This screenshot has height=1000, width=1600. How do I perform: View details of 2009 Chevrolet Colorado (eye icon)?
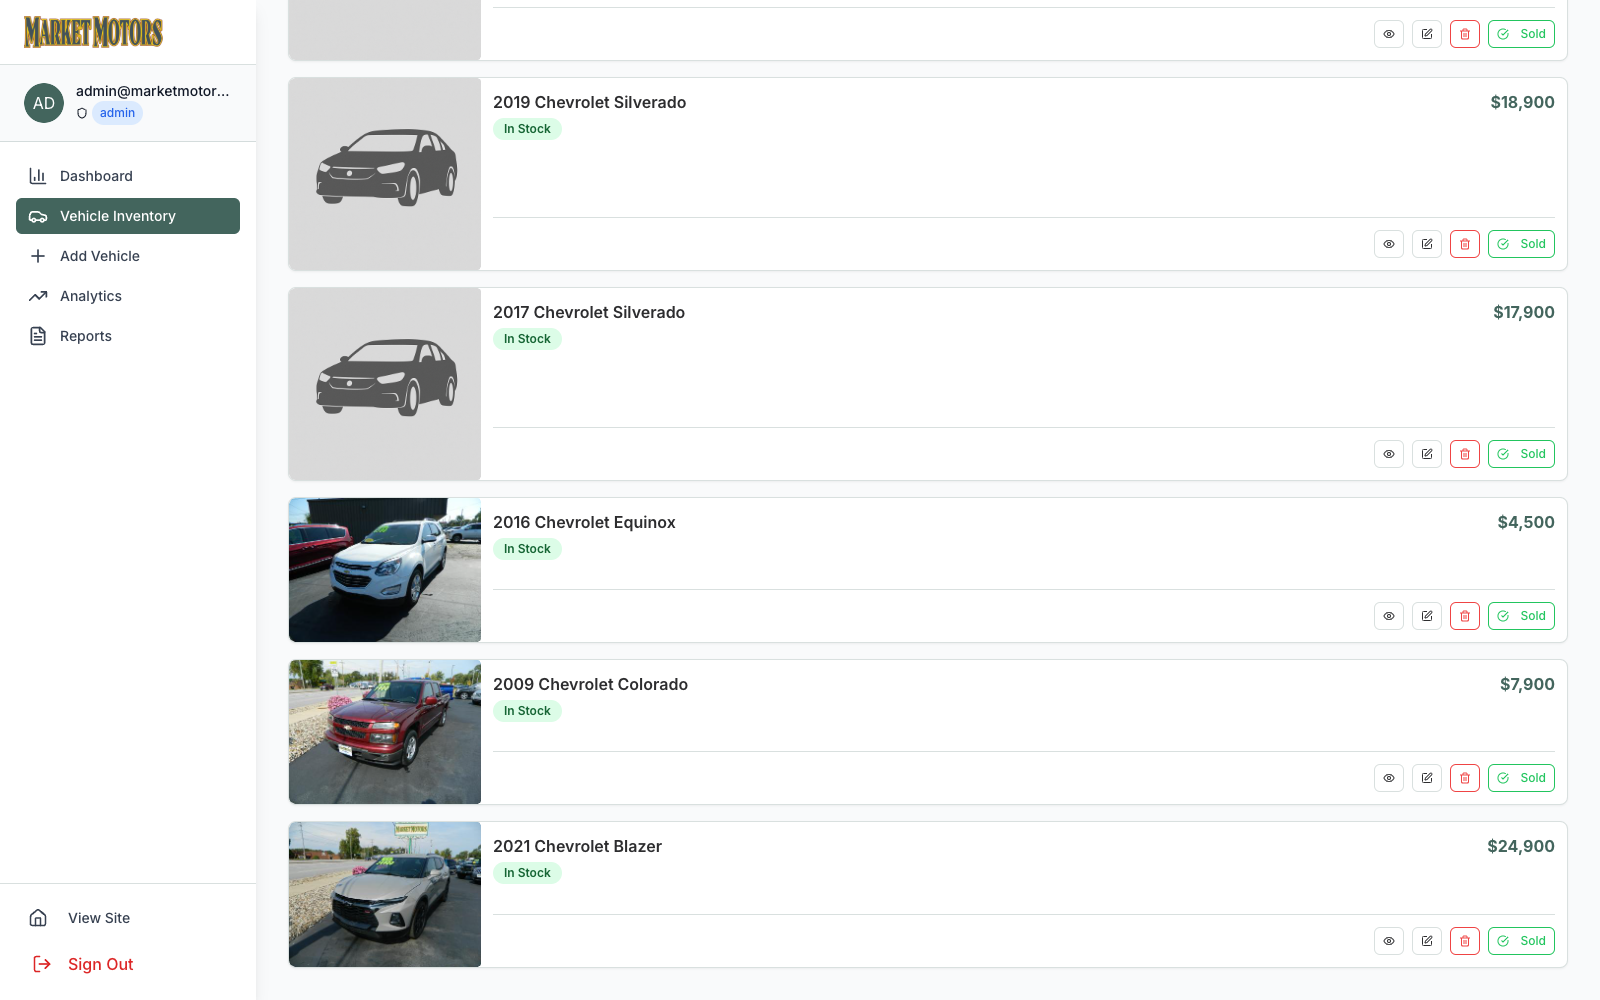[1389, 778]
